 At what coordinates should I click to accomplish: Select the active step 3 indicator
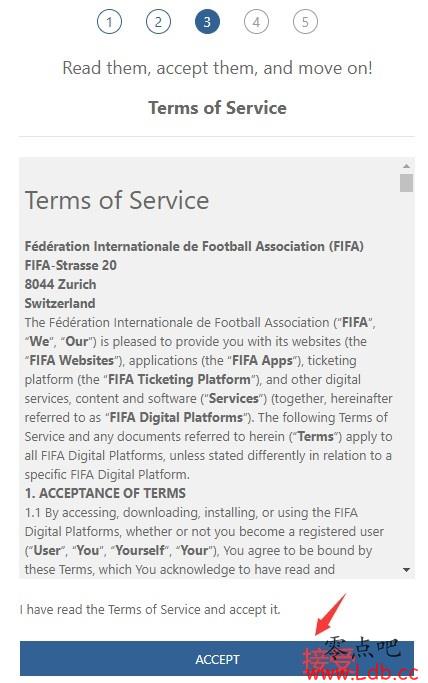207,22
